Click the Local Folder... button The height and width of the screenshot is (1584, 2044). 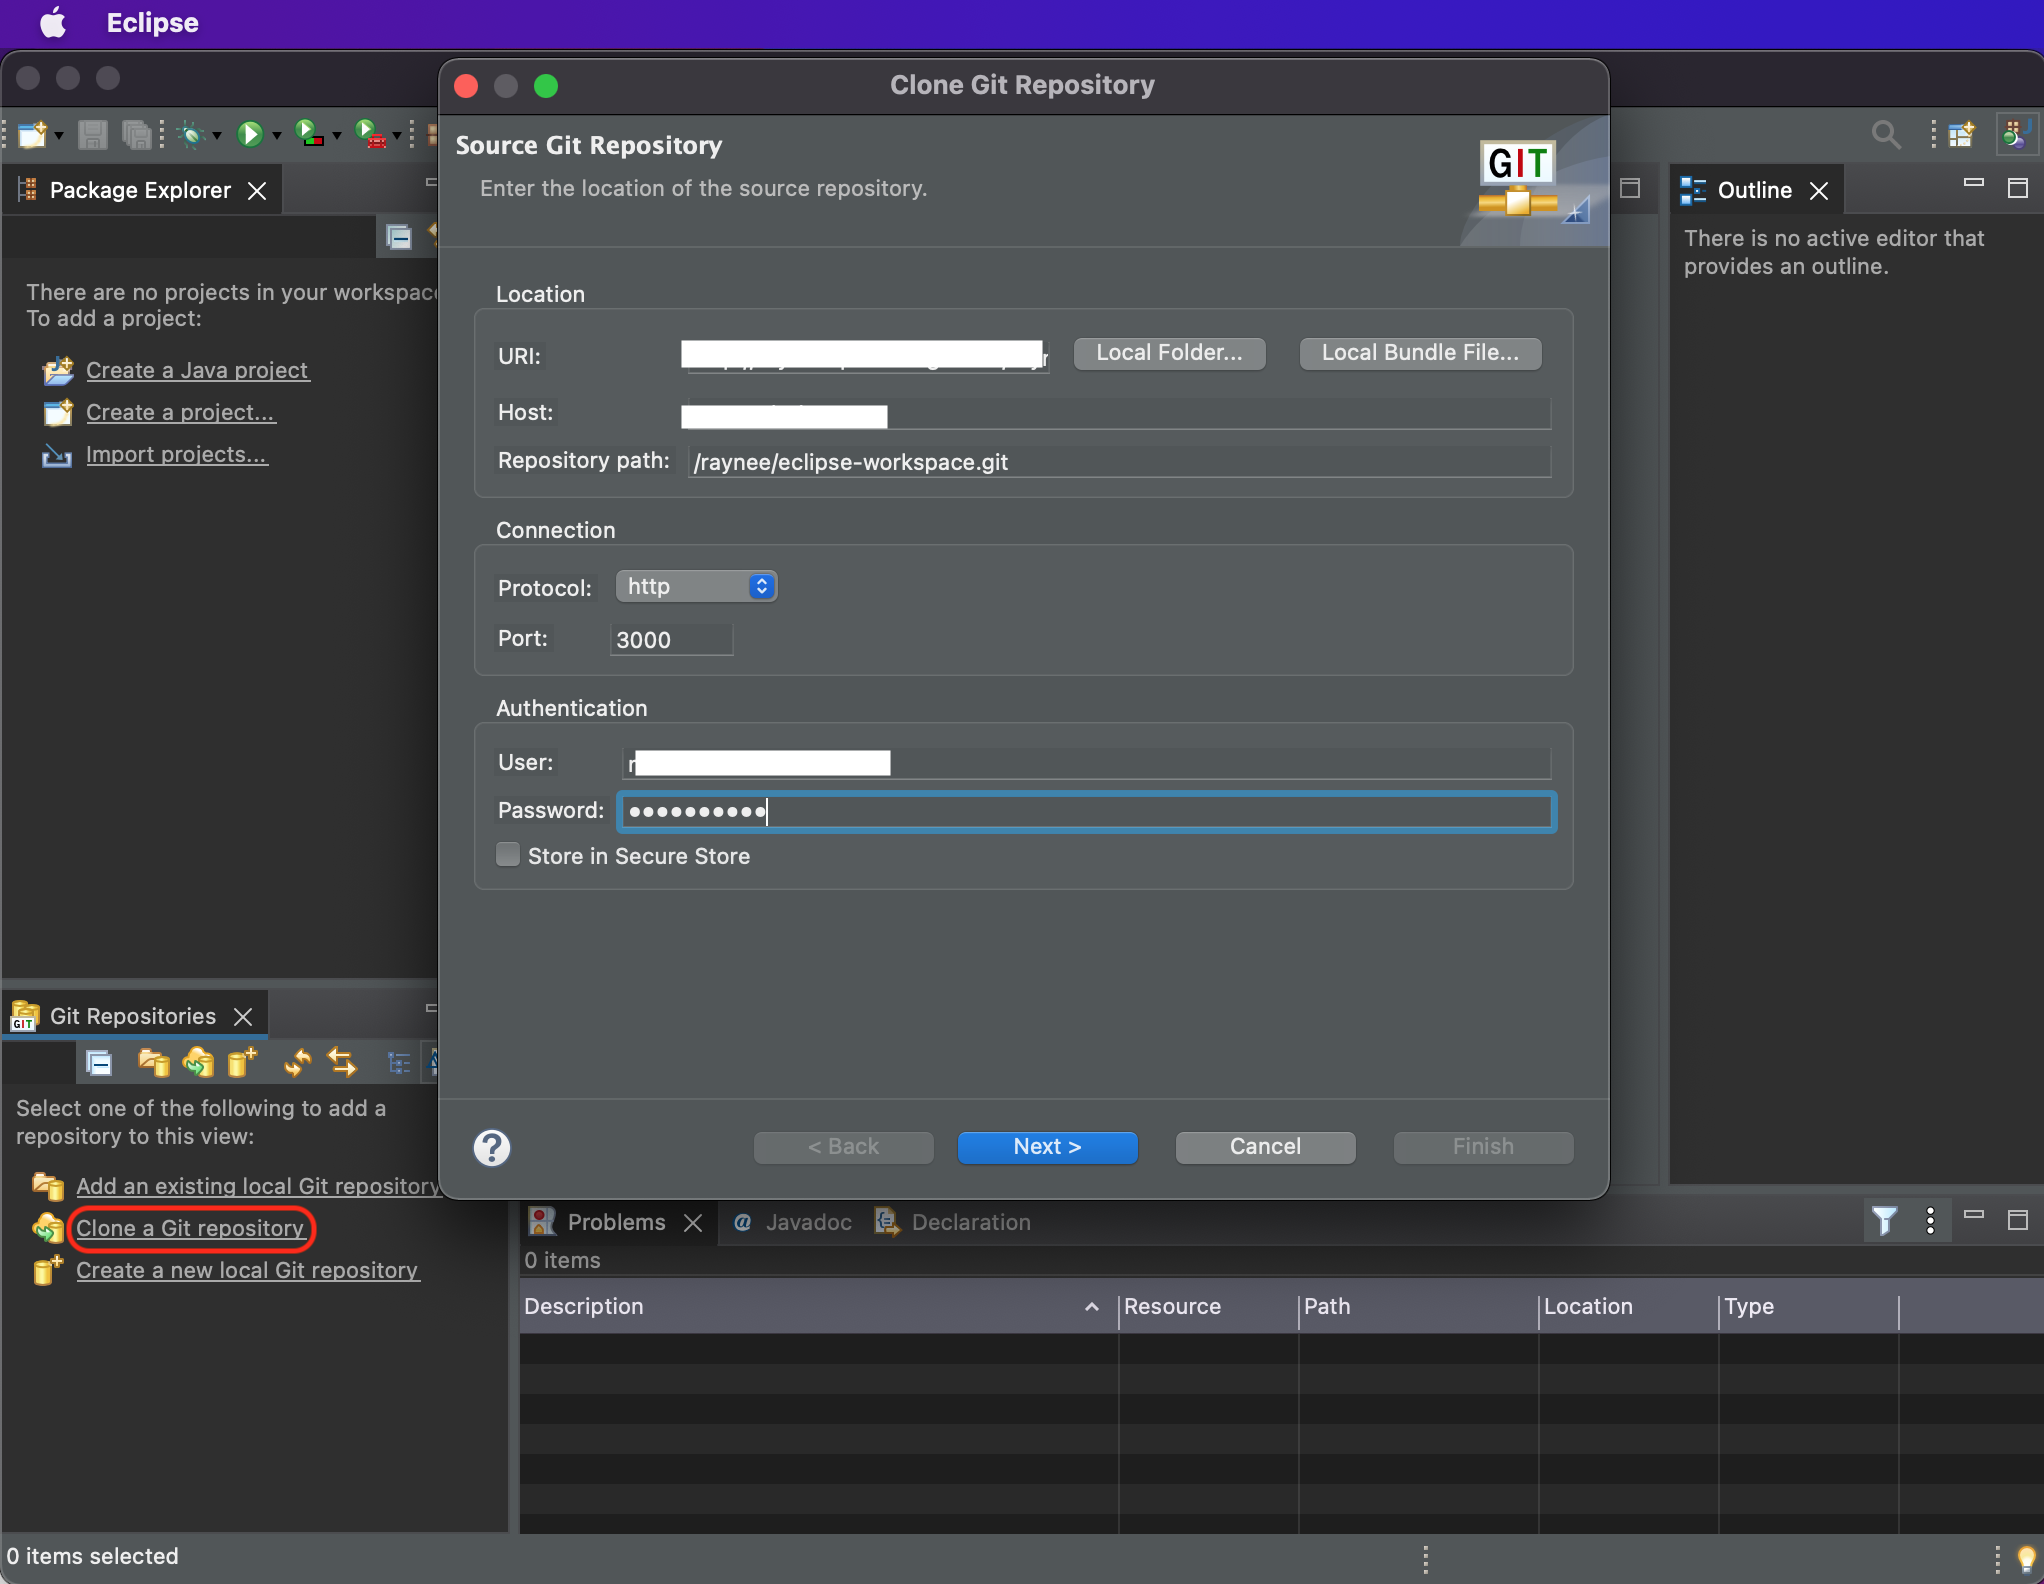tap(1168, 353)
